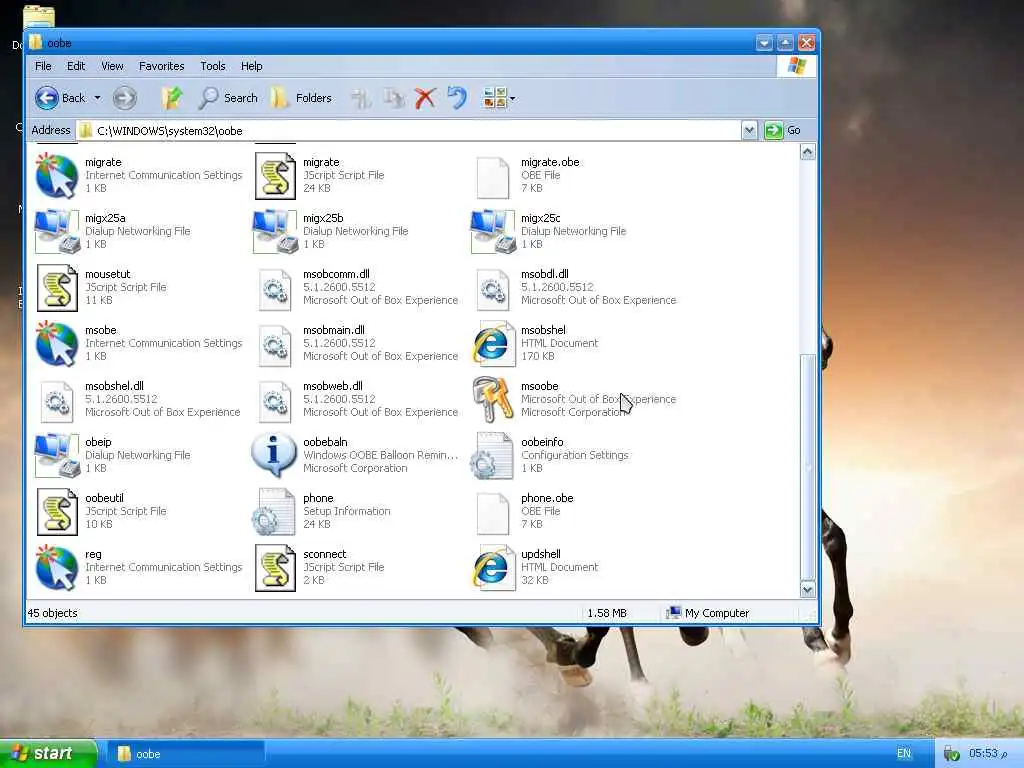Open the Favorites menu
The height and width of the screenshot is (768, 1024).
coord(161,66)
